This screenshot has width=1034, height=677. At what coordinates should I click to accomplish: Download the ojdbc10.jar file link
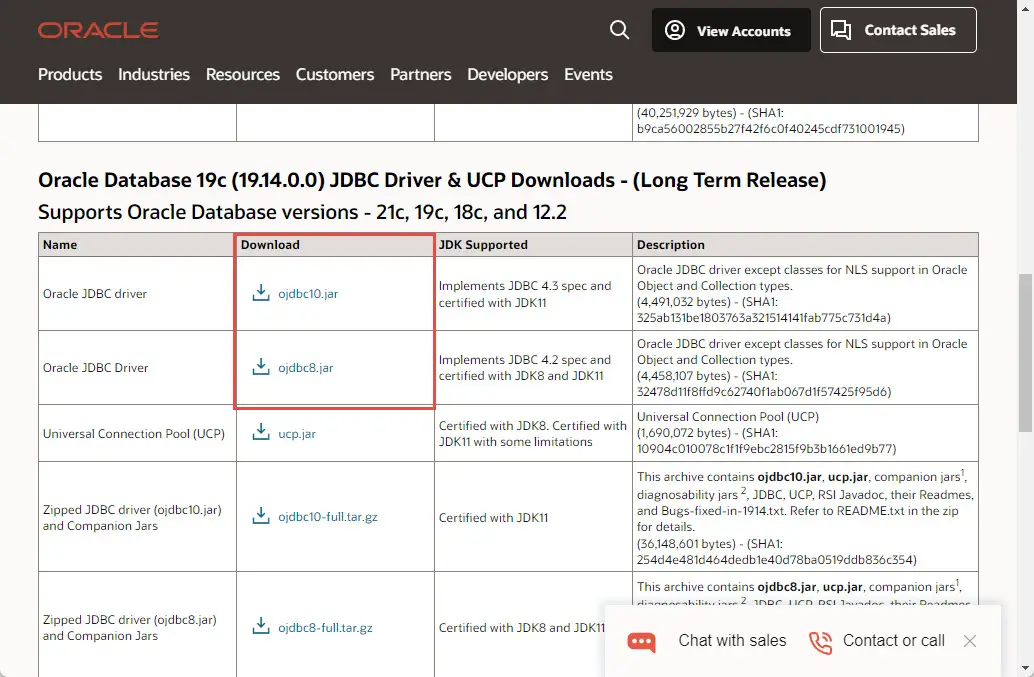[x=308, y=294]
